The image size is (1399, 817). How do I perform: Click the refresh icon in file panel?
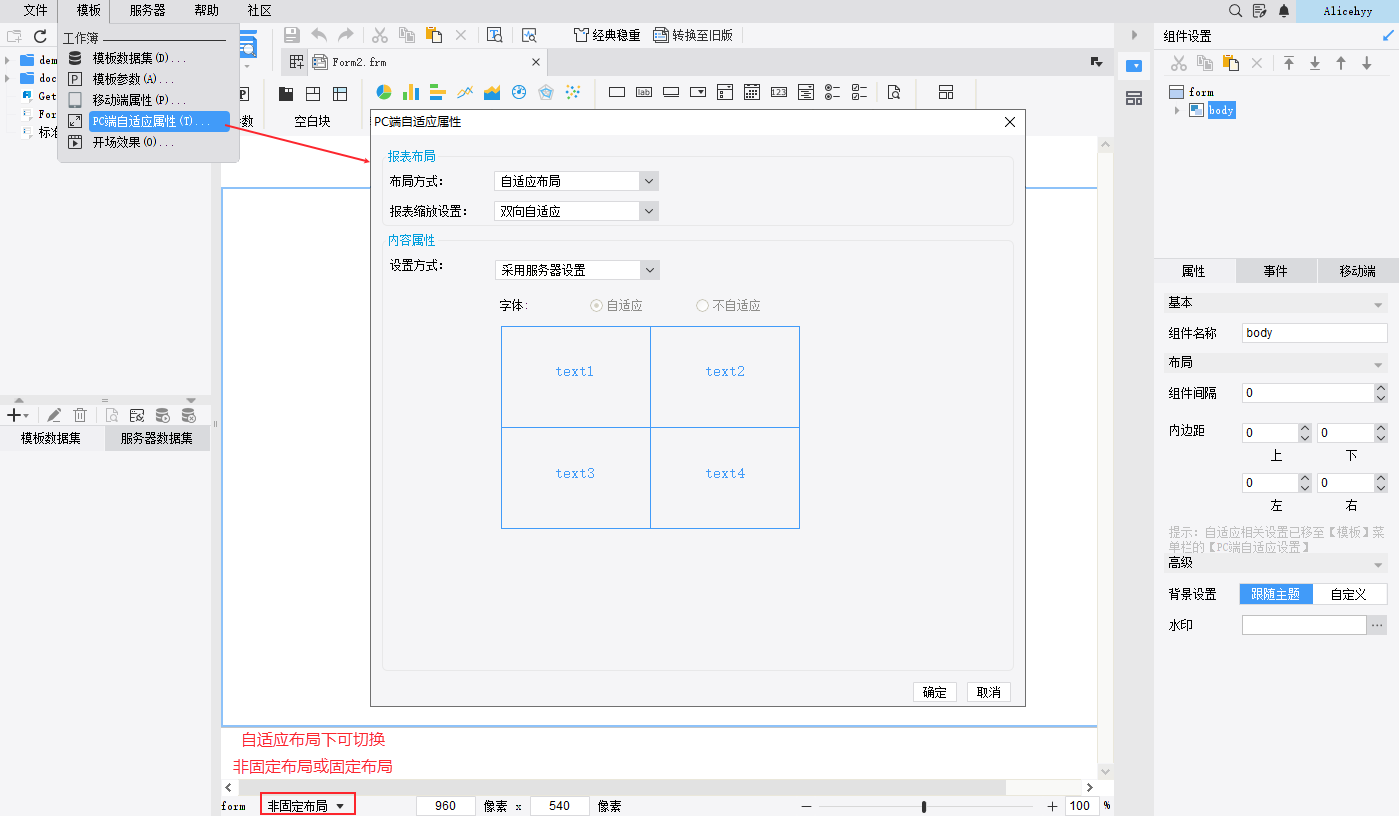[x=41, y=36]
